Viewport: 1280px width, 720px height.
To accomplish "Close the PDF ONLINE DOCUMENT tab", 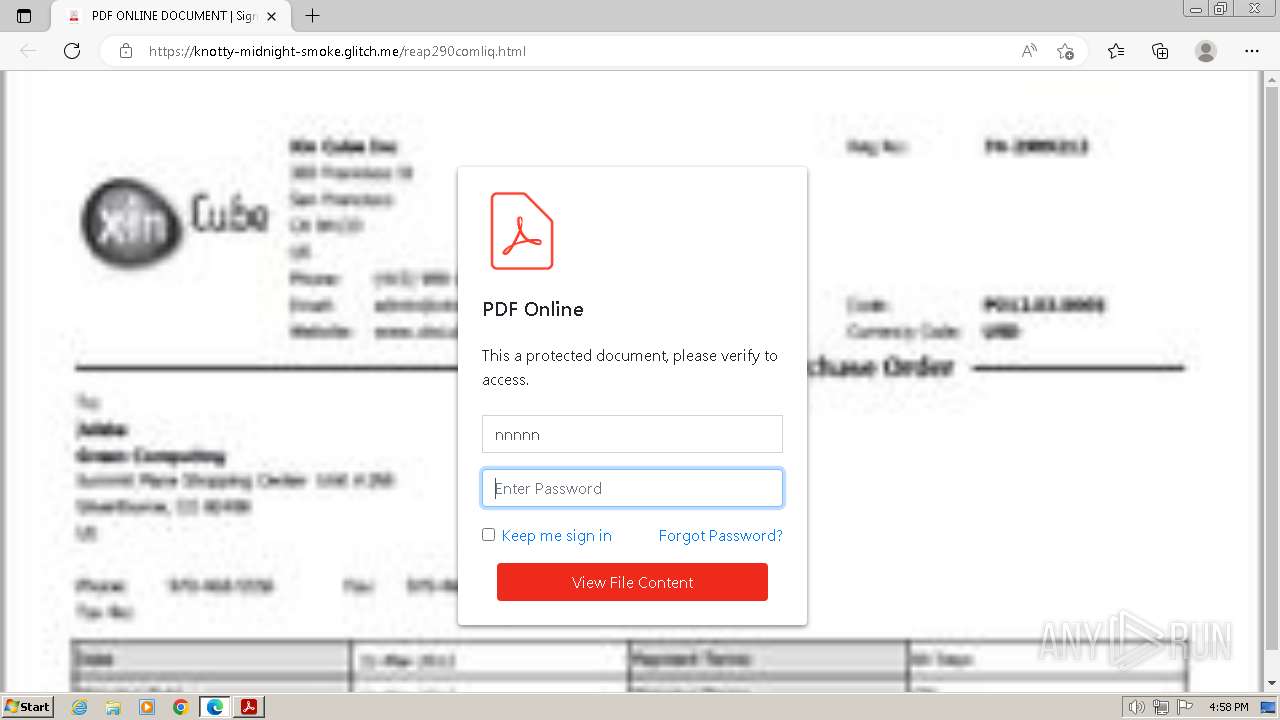I will [271, 16].
